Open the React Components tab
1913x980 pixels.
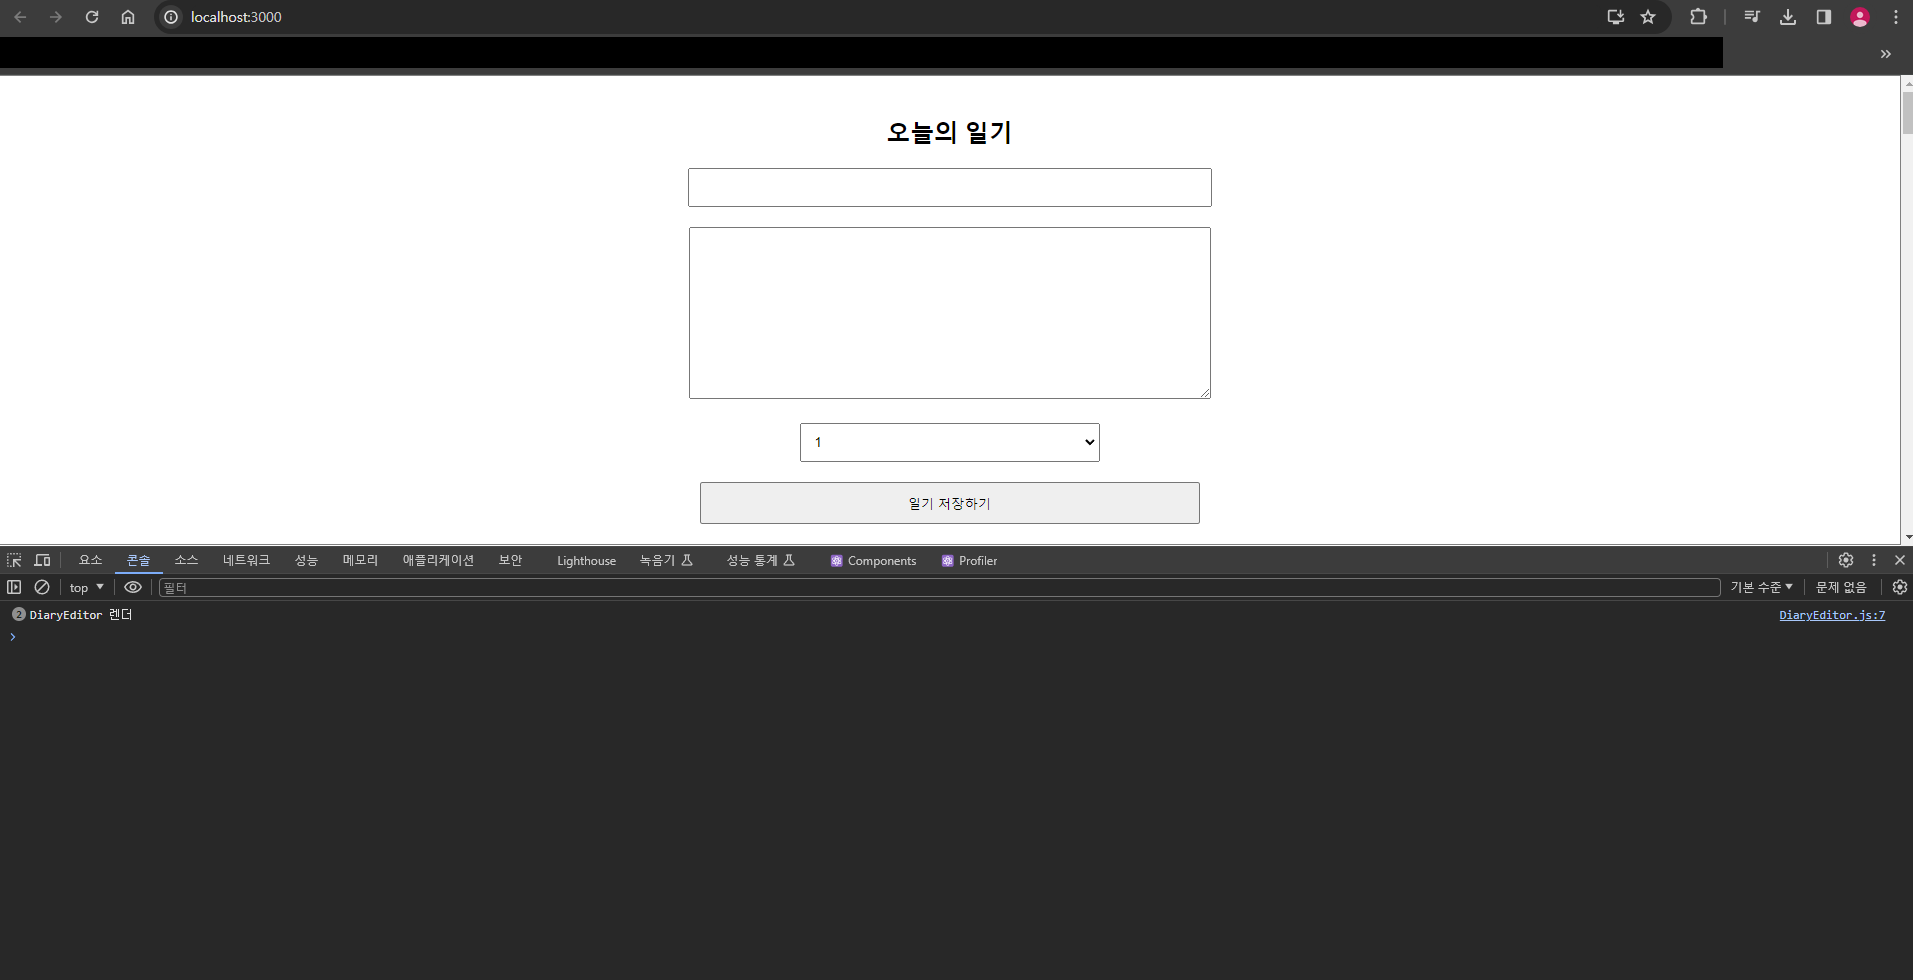pyautogui.click(x=873, y=561)
